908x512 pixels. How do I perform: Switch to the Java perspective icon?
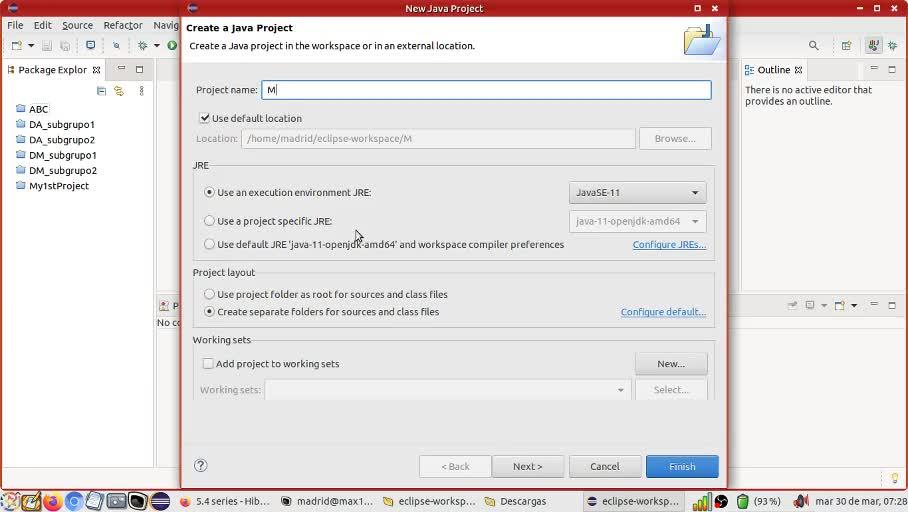click(873, 45)
